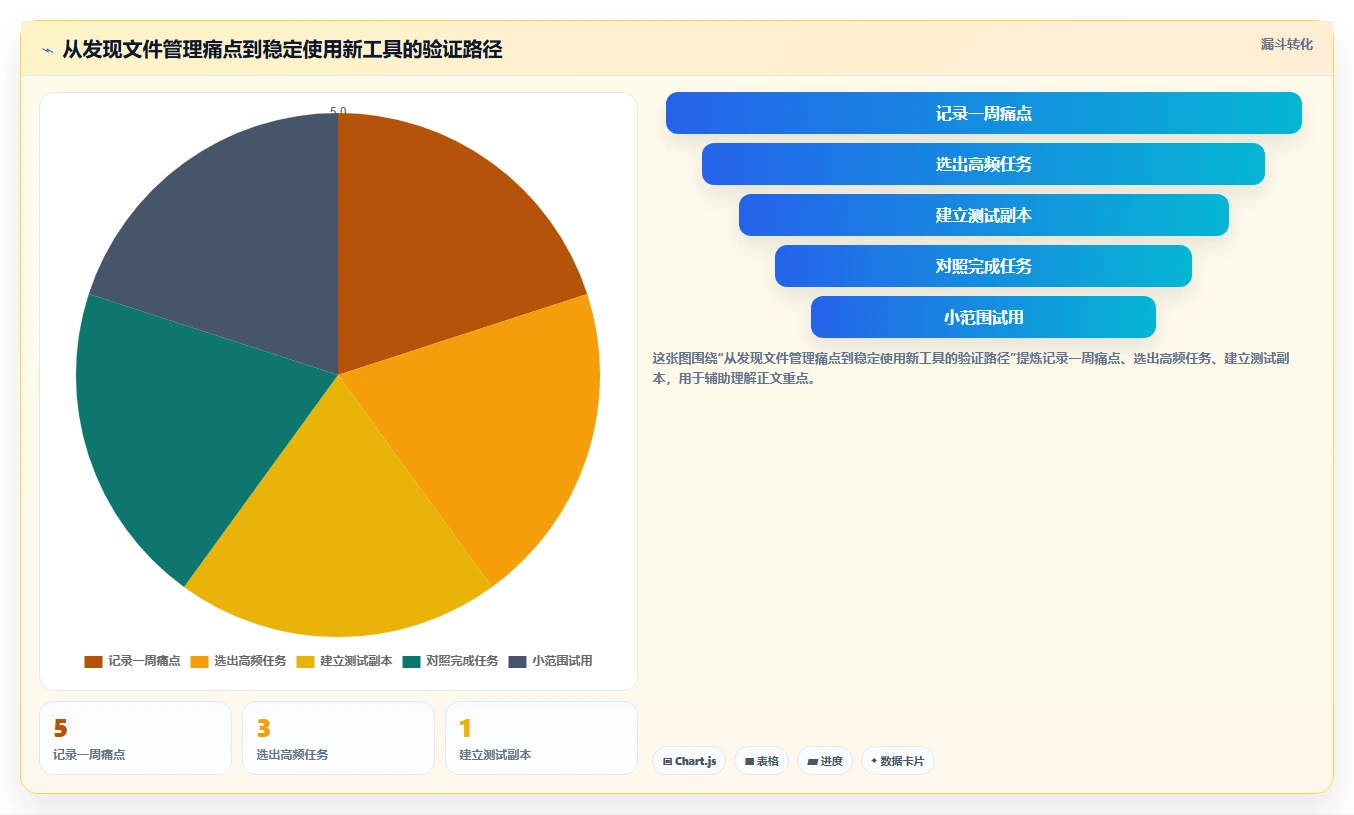Toggle 建立测试副本 legend entry
This screenshot has height=815, width=1354.
pos(344,661)
